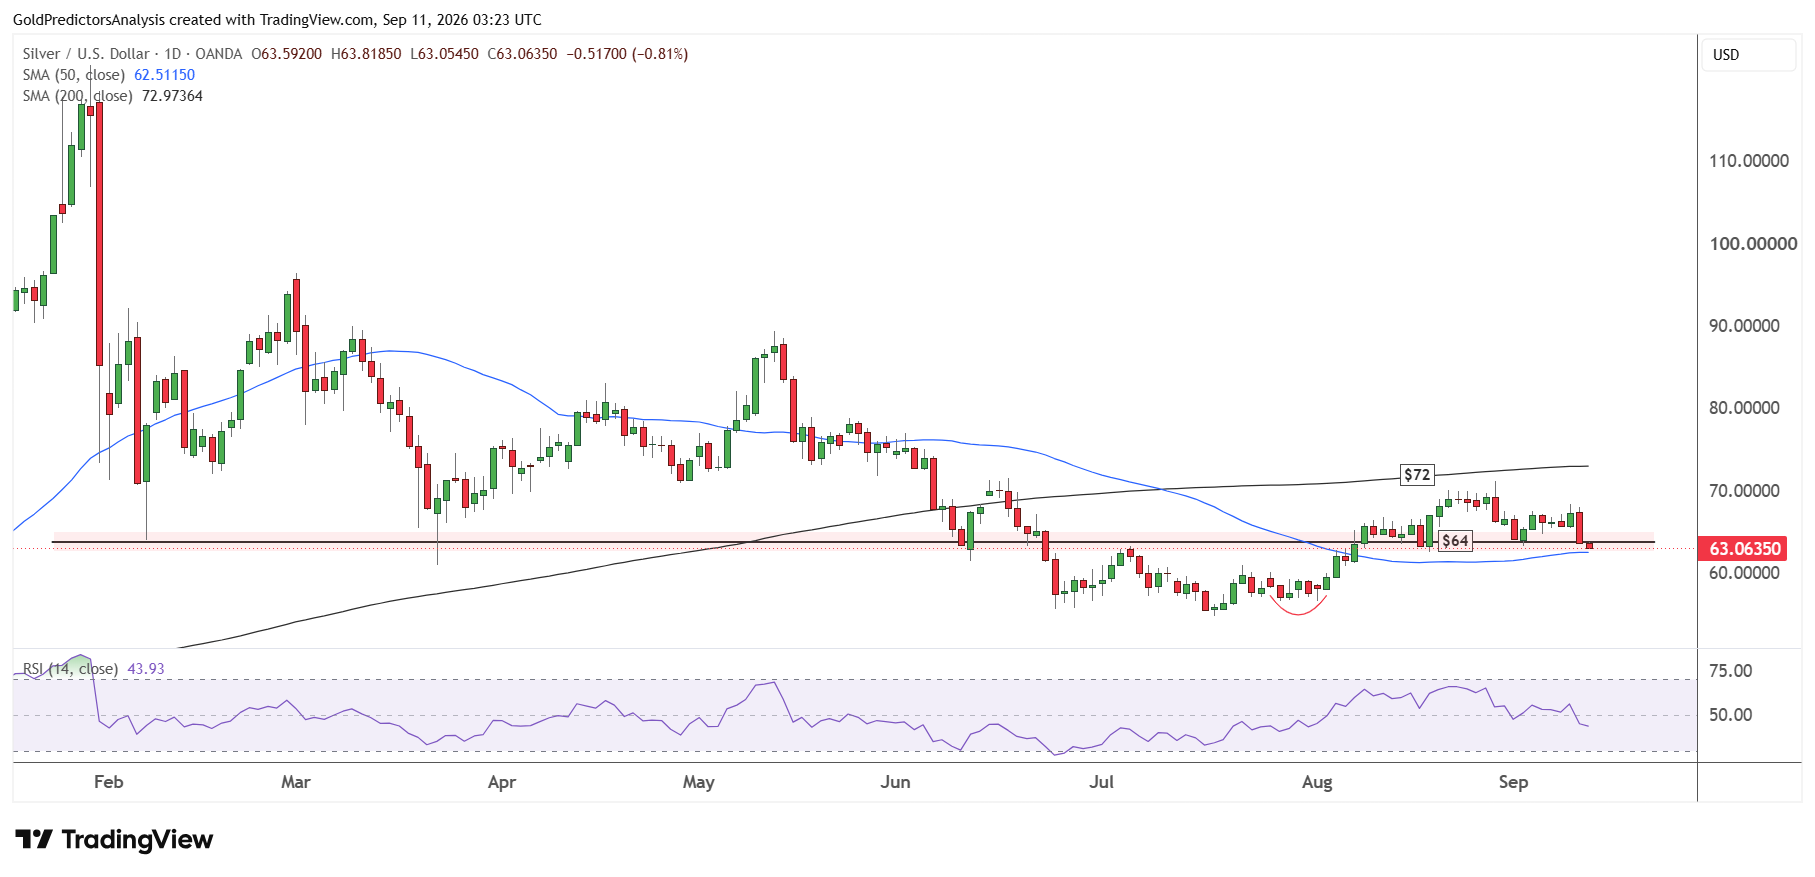Click the SMA (200, close) indicator label
Screen dimensions: 1815x877
(x=78, y=96)
